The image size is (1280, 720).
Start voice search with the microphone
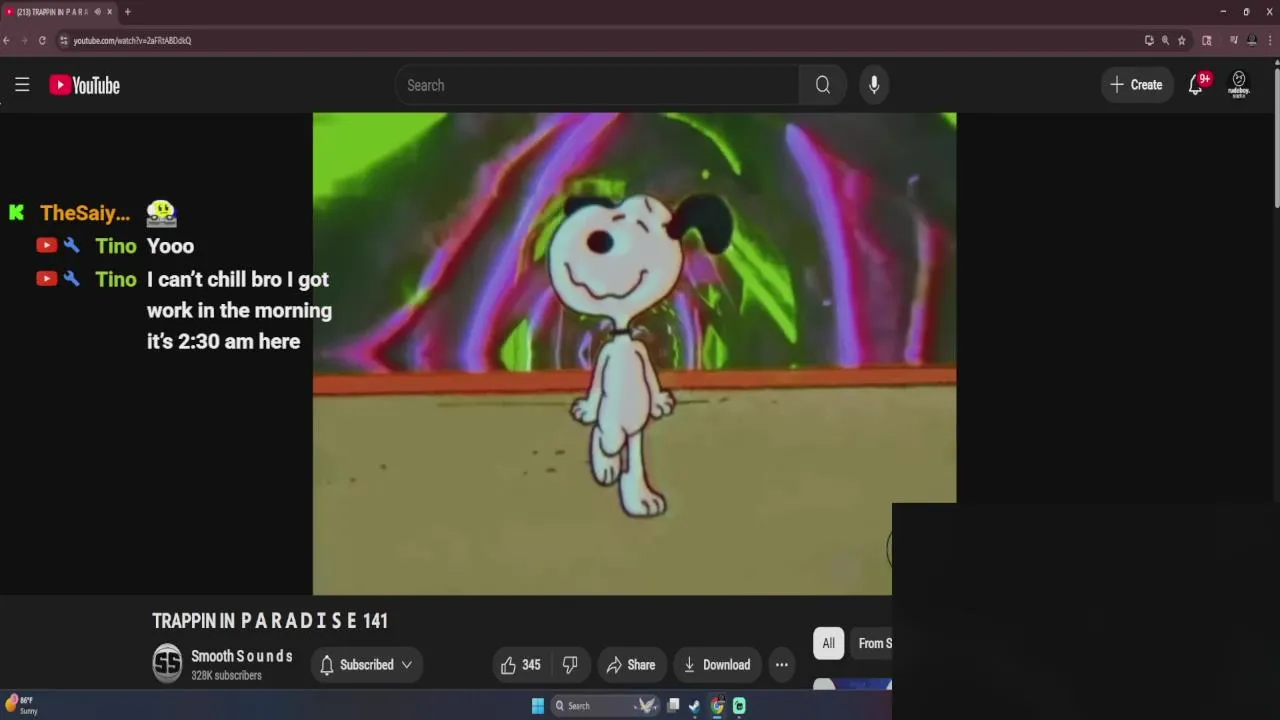pyautogui.click(x=874, y=85)
